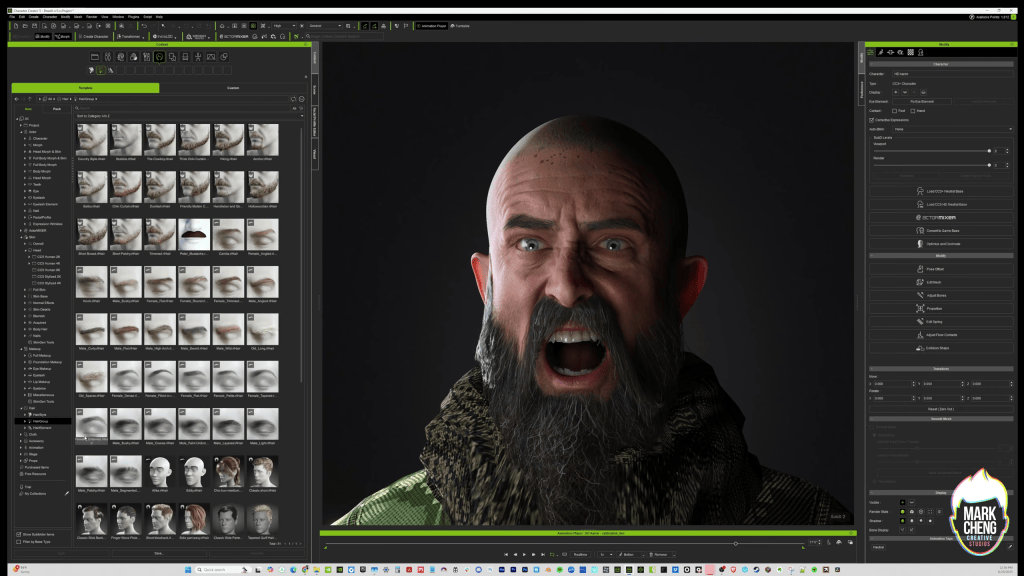Adjust the SubD Viewport slider handle
Image resolution: width=1024 pixels, height=576 pixels.
click(x=989, y=151)
